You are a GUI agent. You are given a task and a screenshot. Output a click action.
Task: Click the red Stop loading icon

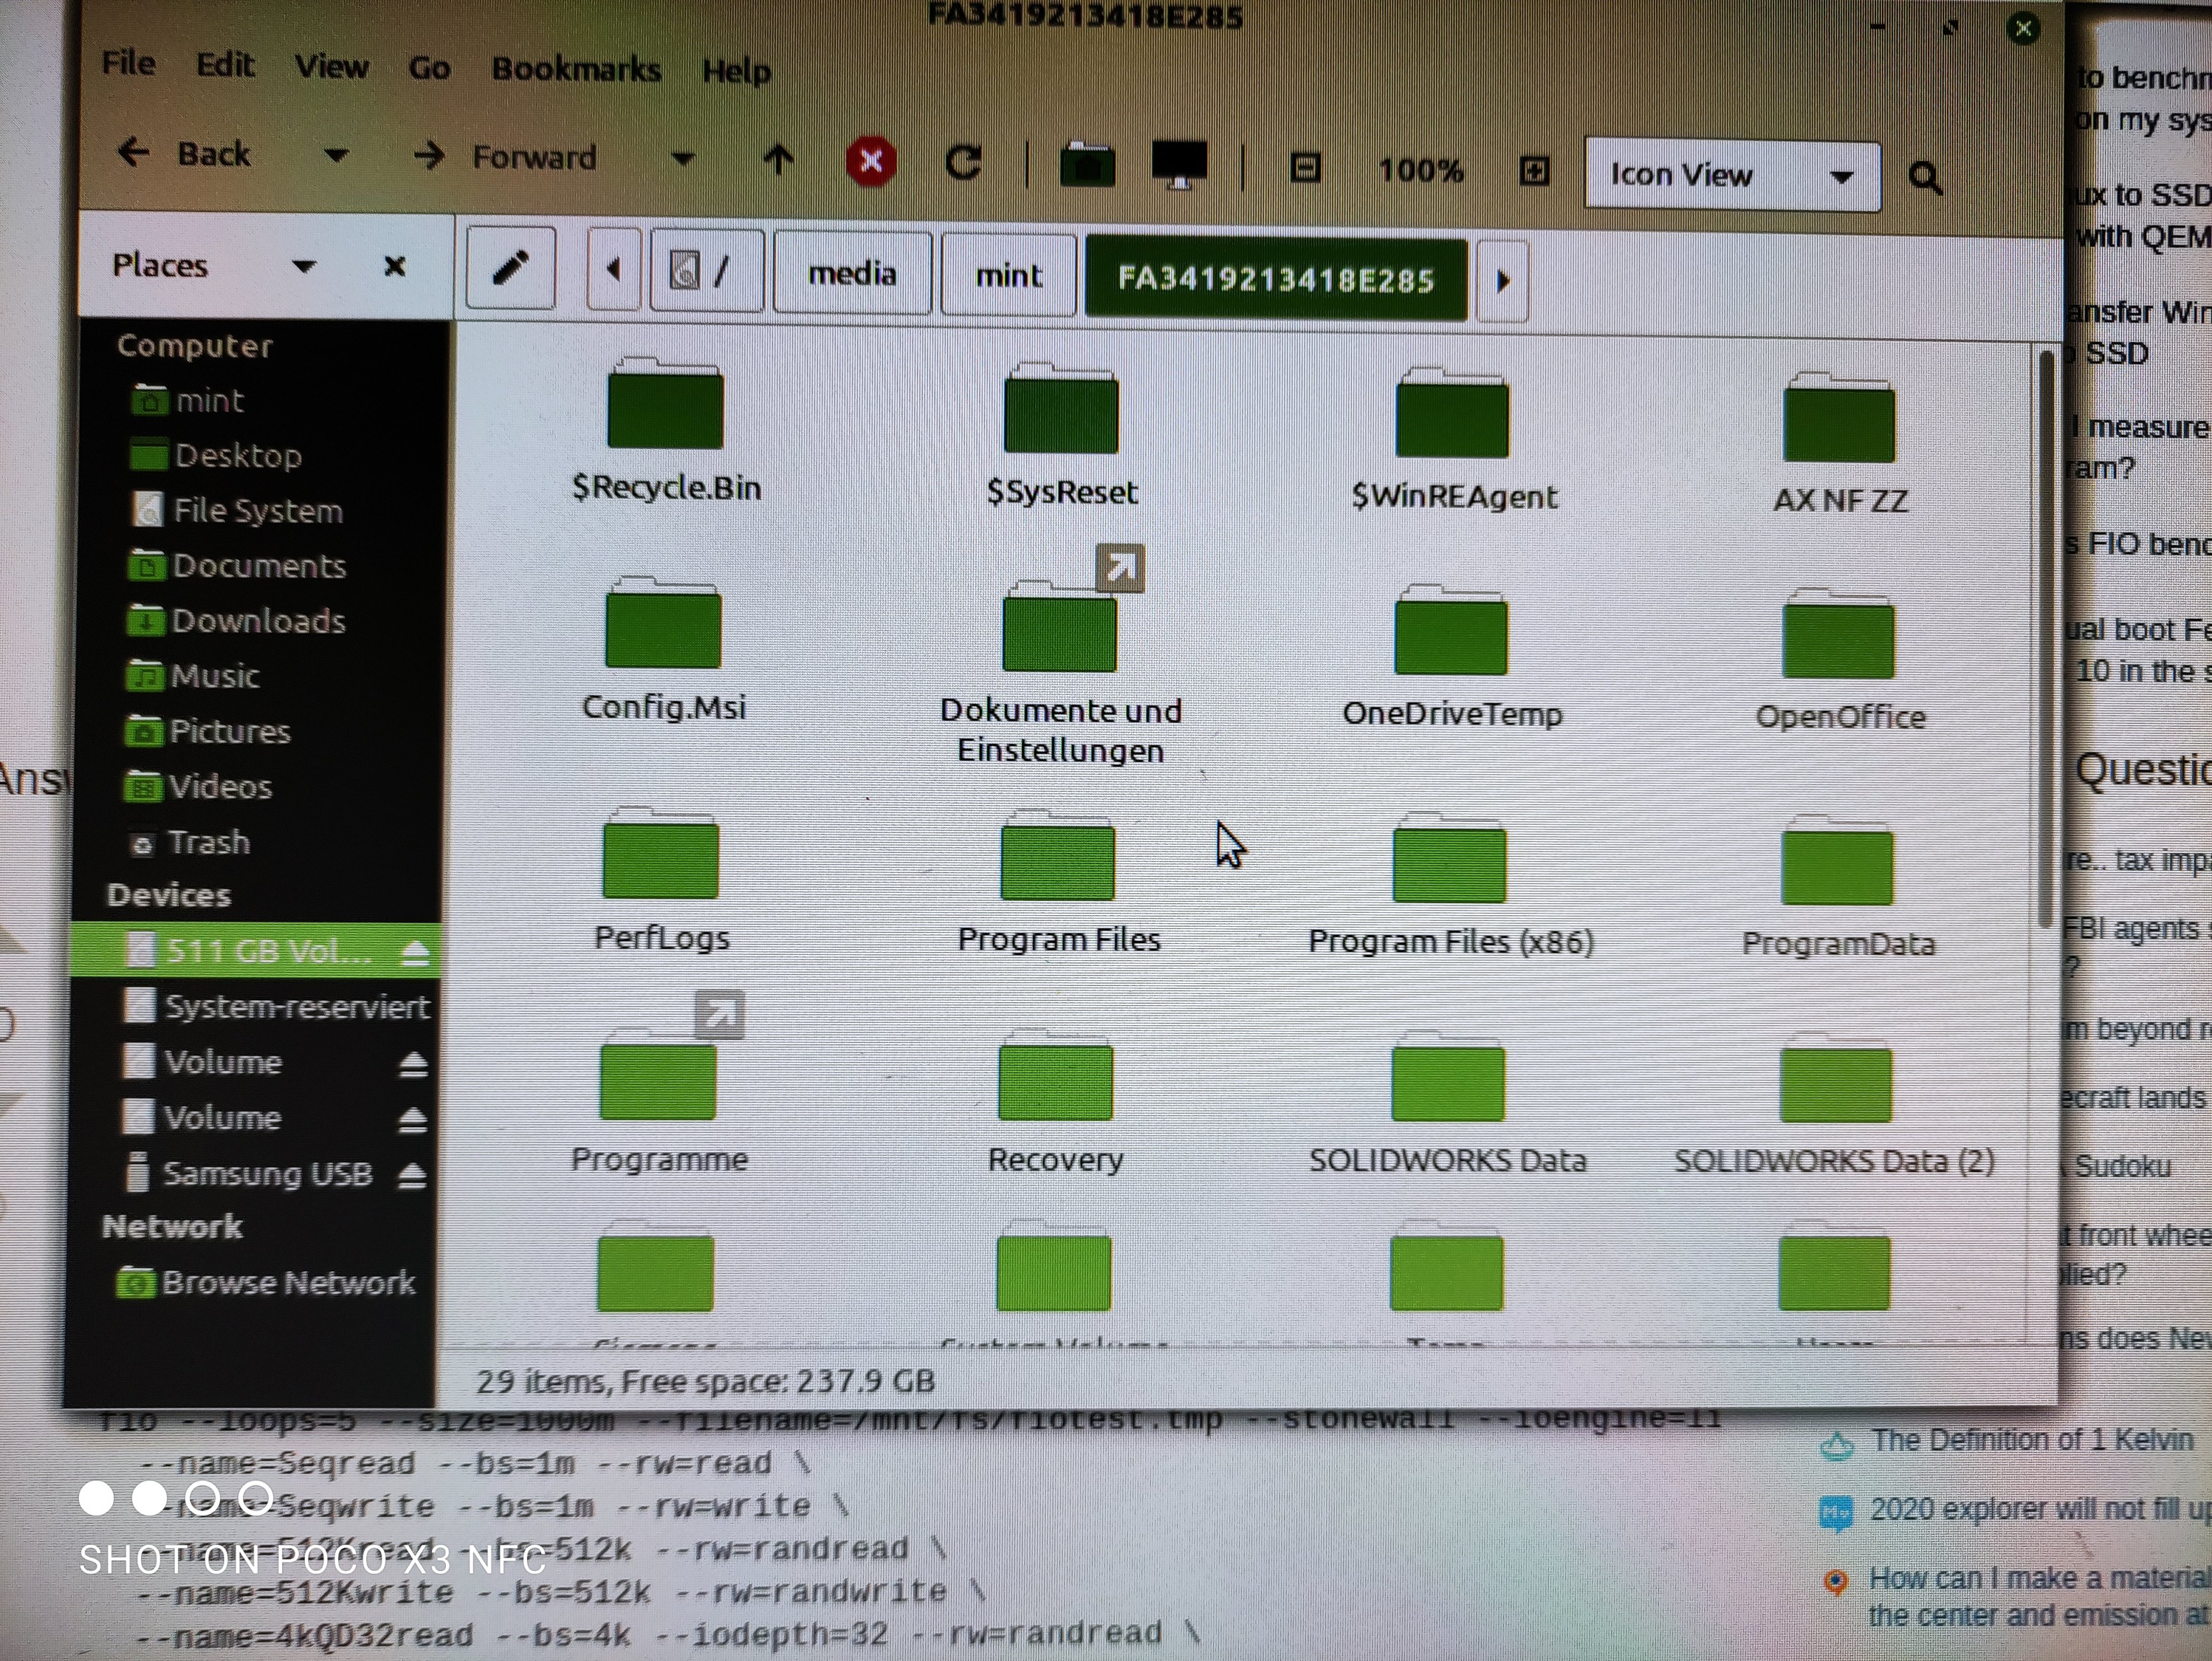coord(870,161)
